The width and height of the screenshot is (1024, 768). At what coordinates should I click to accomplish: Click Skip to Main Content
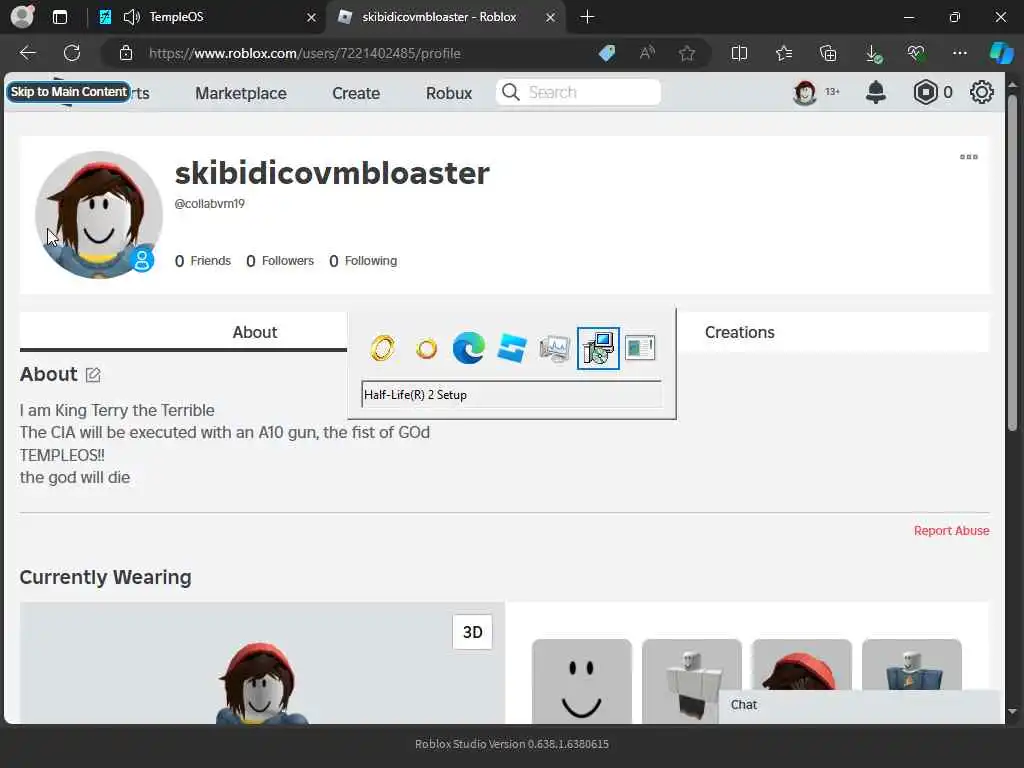(x=69, y=91)
